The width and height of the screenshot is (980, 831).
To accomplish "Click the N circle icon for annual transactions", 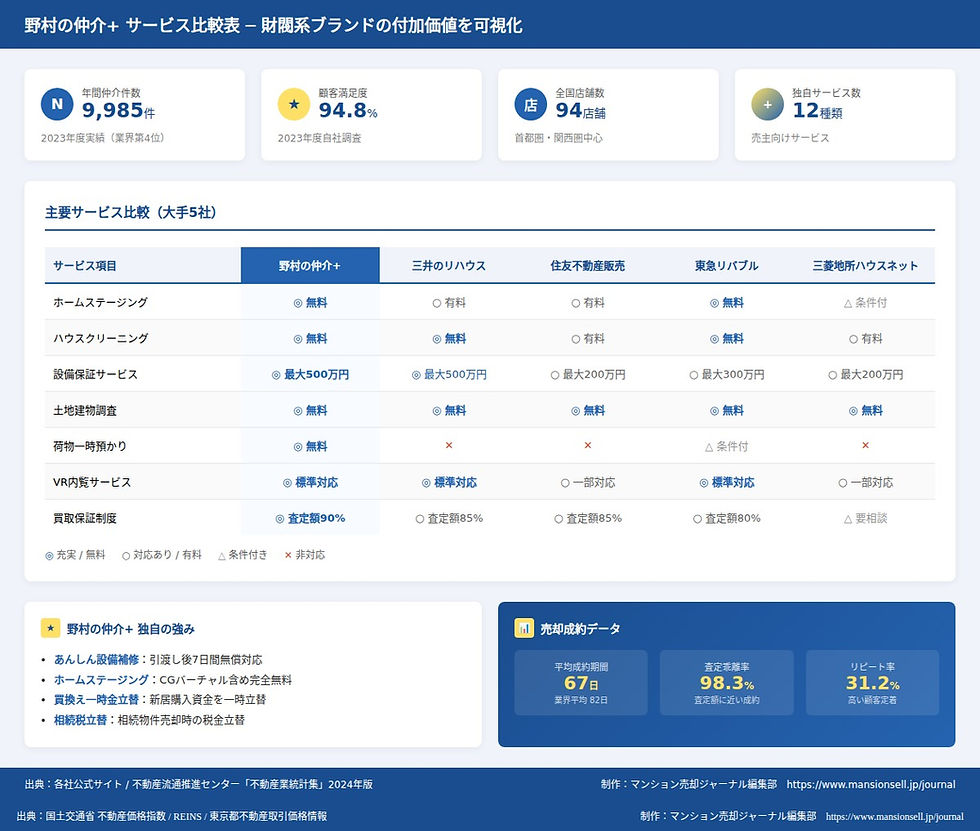I will click(57, 104).
